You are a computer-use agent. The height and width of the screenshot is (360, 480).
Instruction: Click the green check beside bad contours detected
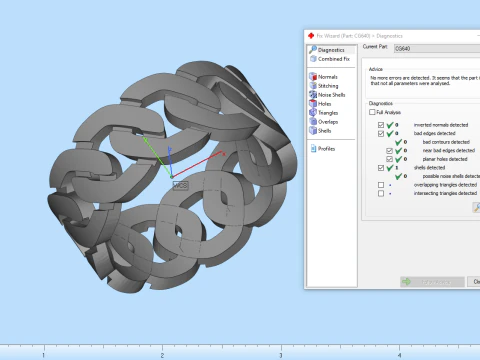point(398,142)
